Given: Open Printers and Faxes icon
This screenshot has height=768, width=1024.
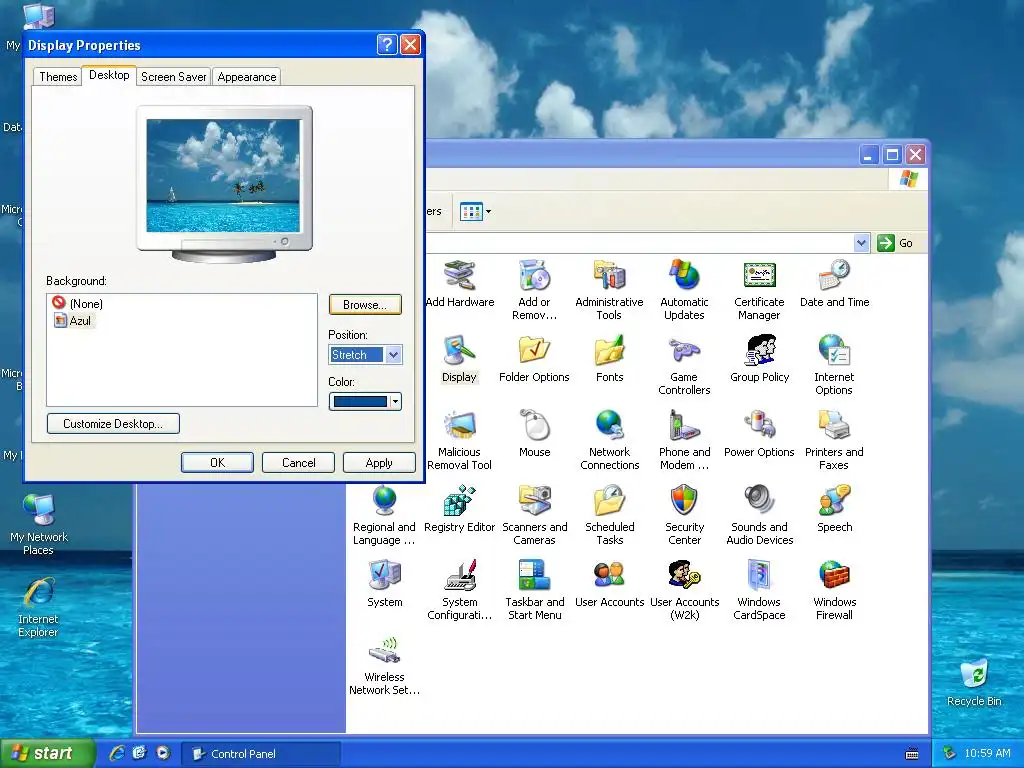Looking at the screenshot, I should pyautogui.click(x=834, y=440).
